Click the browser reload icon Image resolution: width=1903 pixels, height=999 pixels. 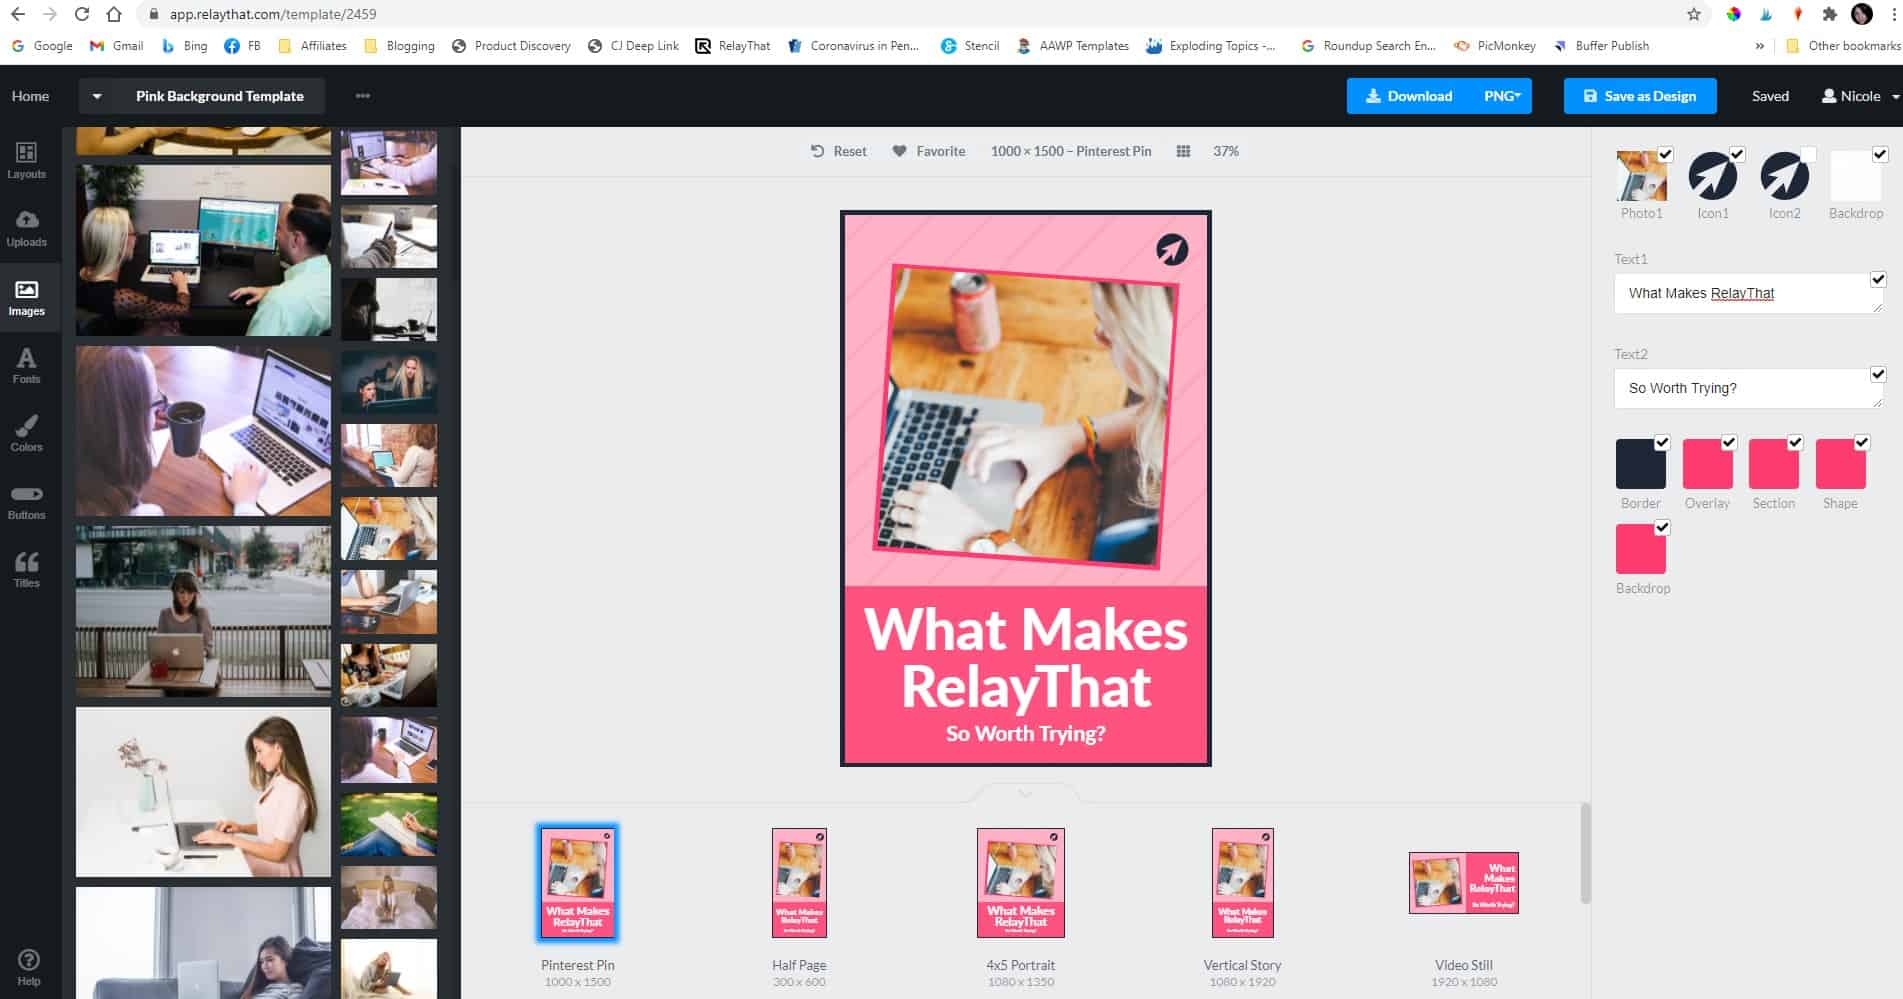82,14
